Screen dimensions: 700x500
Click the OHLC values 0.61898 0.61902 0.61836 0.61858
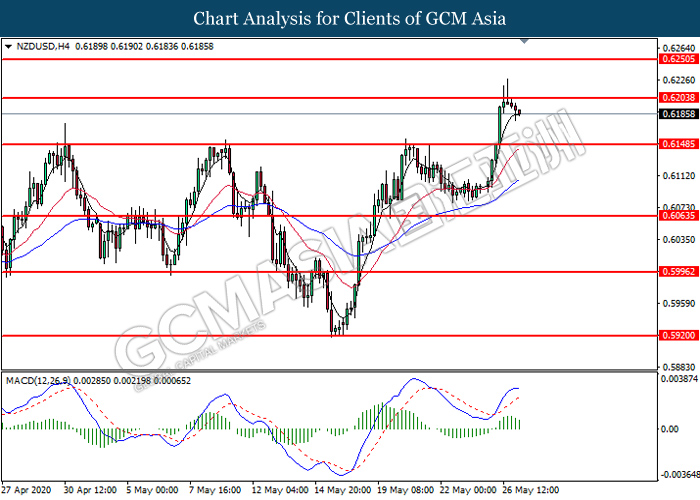coord(144,46)
